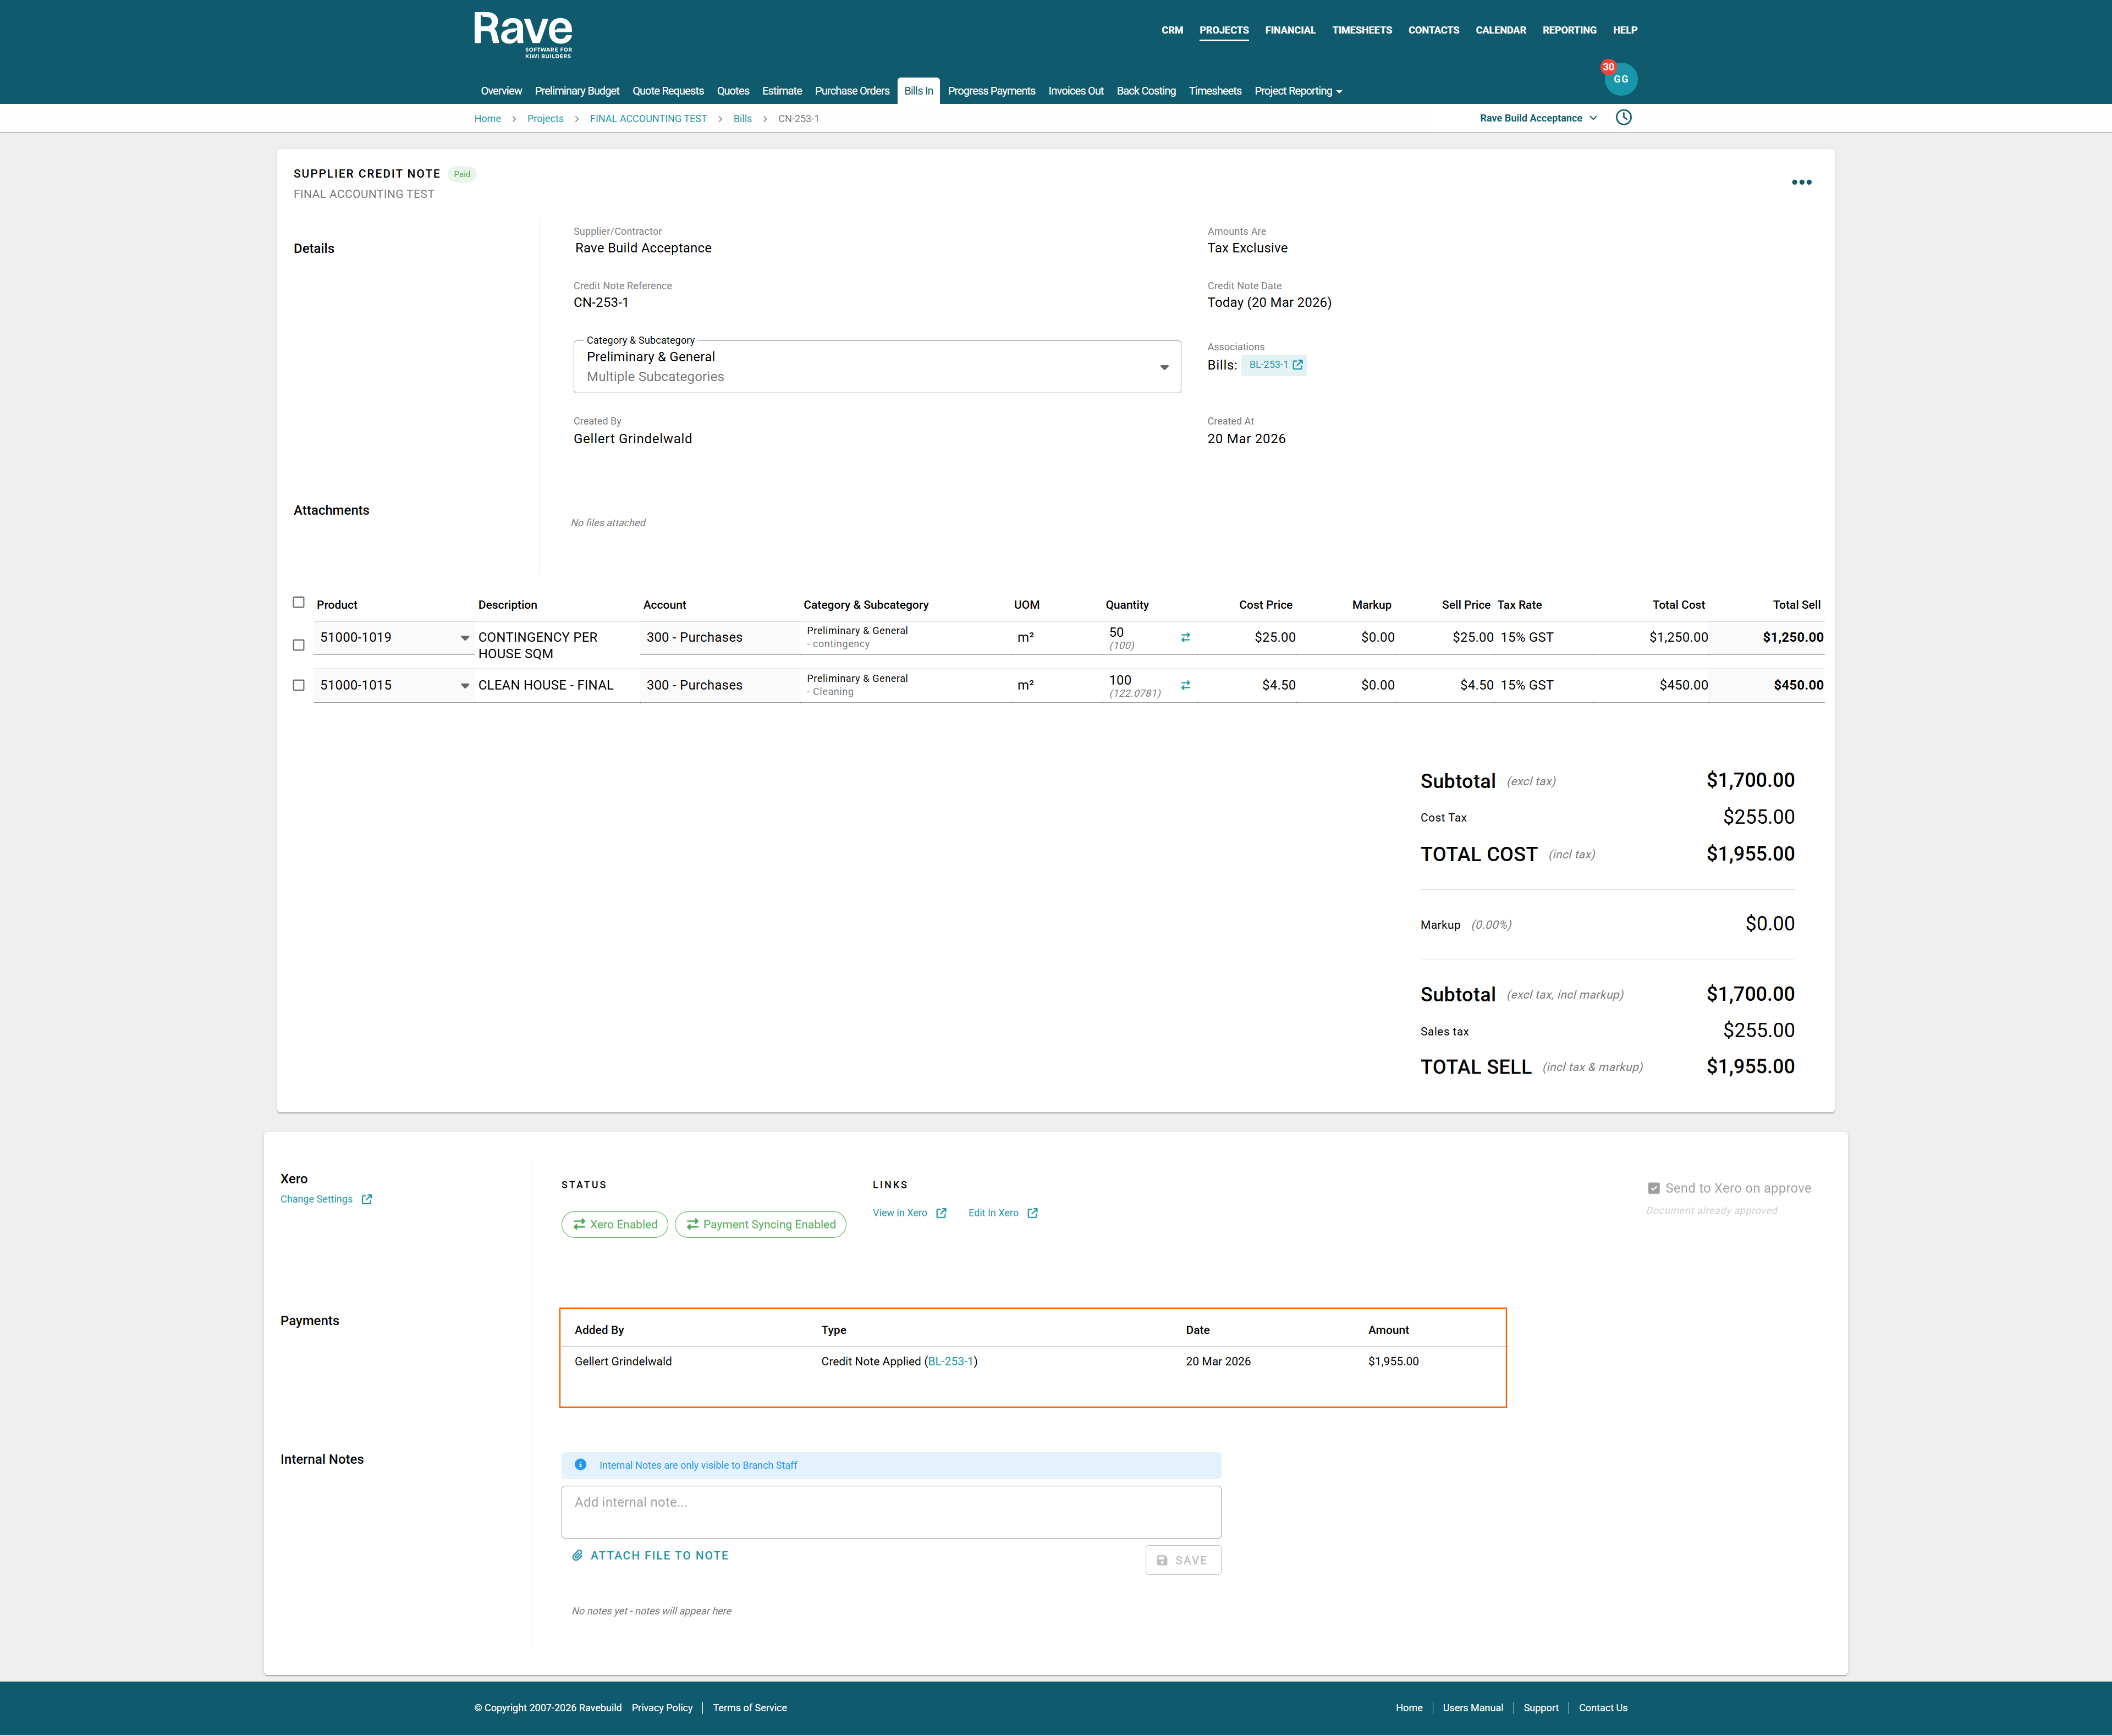
Task: Click quantity swap icon on CLEAN HOUSE row
Action: tap(1185, 685)
